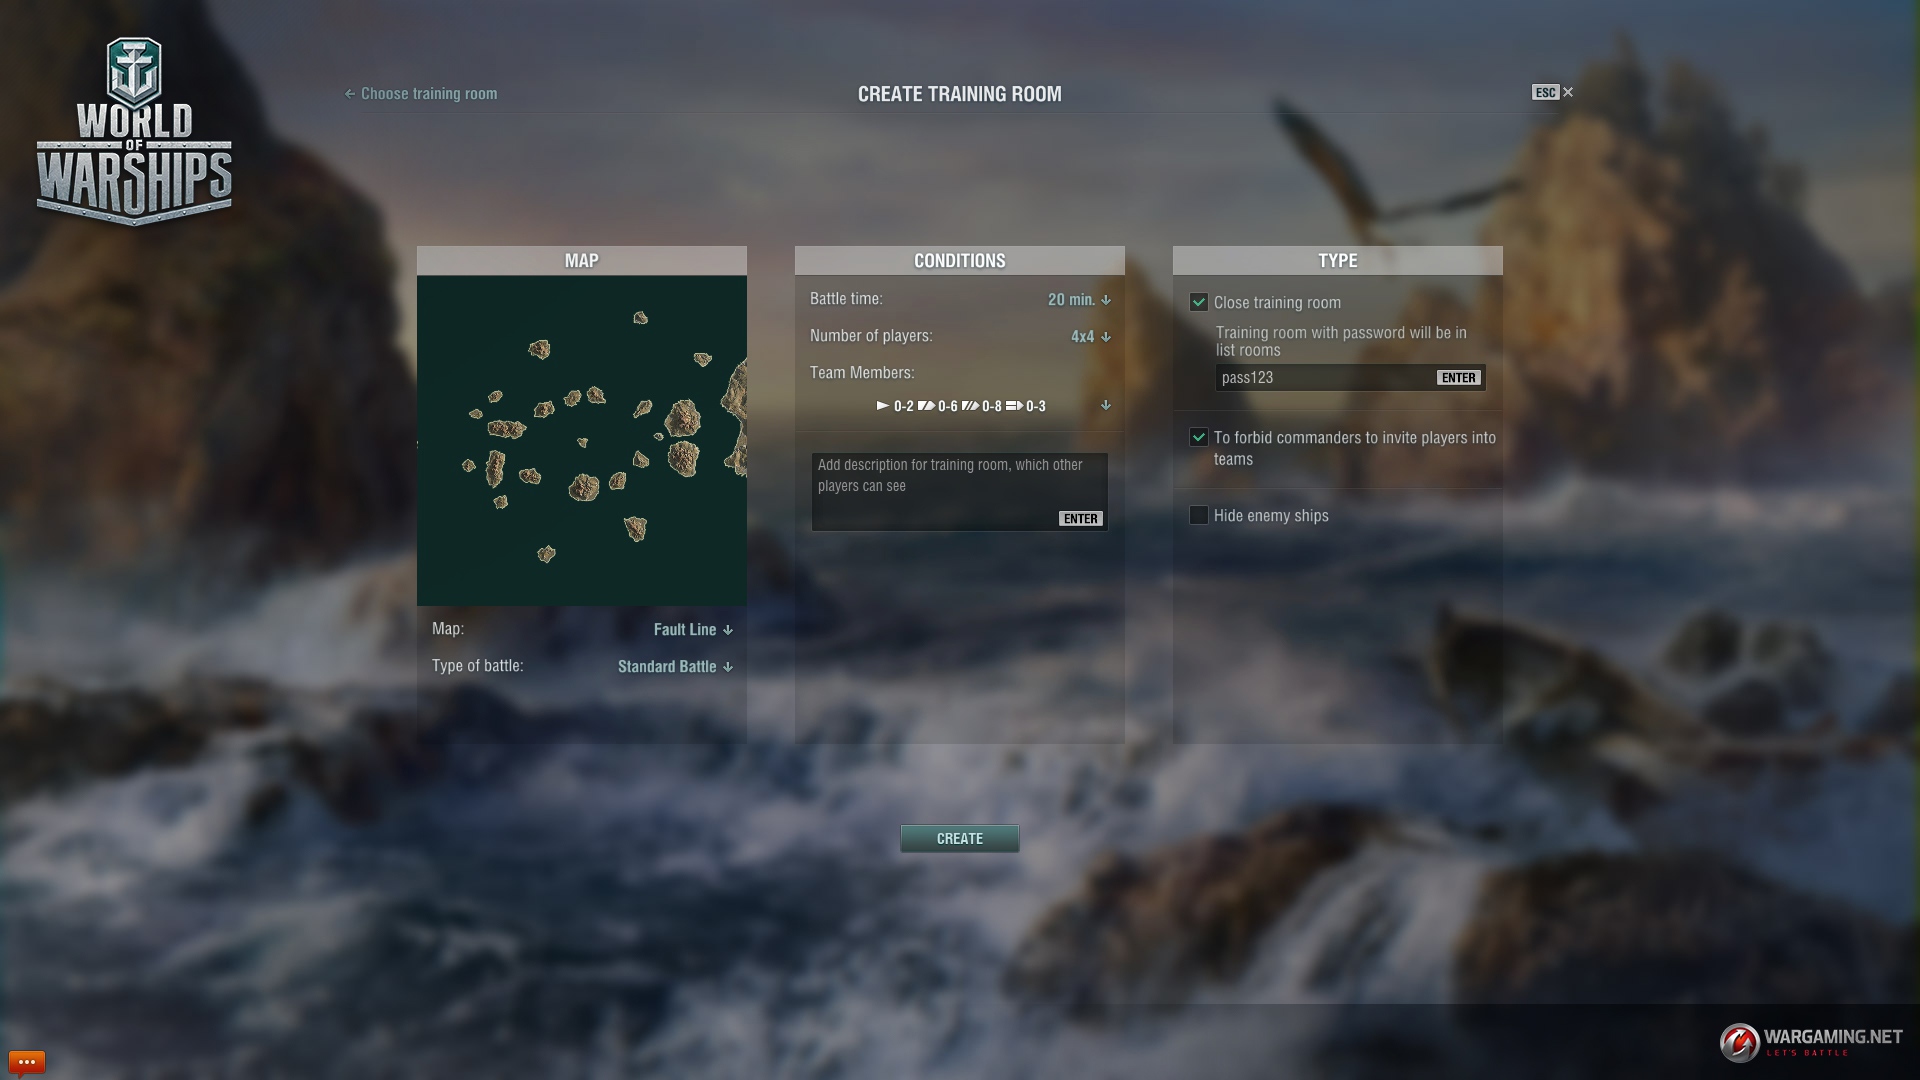Click the number of players dropdown arrow
The height and width of the screenshot is (1080, 1920).
(x=1106, y=336)
